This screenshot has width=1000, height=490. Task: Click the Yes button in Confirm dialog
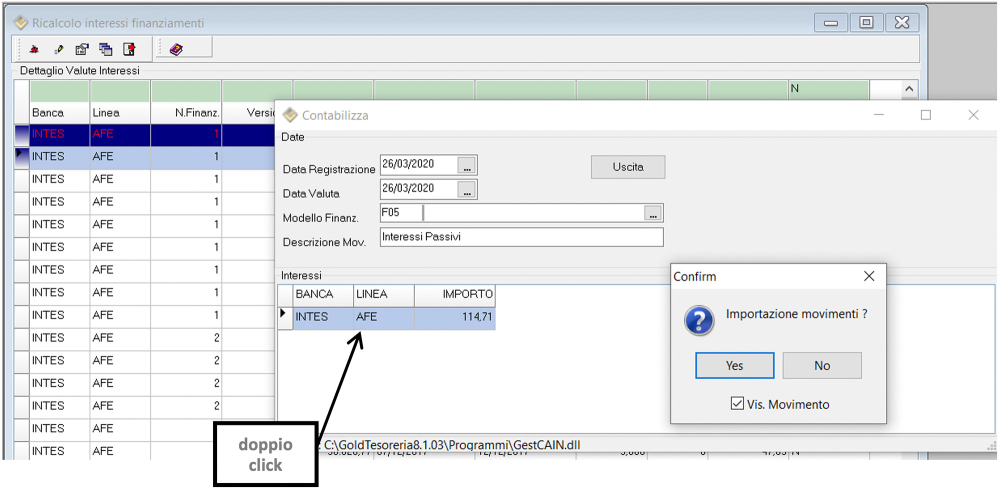click(x=734, y=366)
